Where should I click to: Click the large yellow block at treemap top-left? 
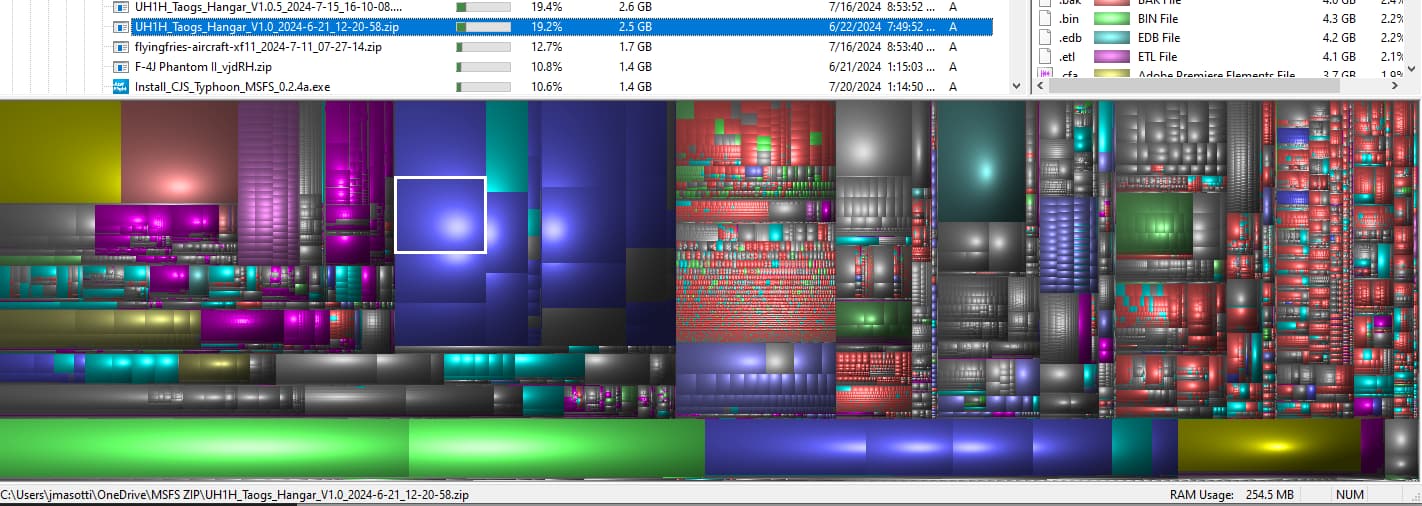coord(60,150)
